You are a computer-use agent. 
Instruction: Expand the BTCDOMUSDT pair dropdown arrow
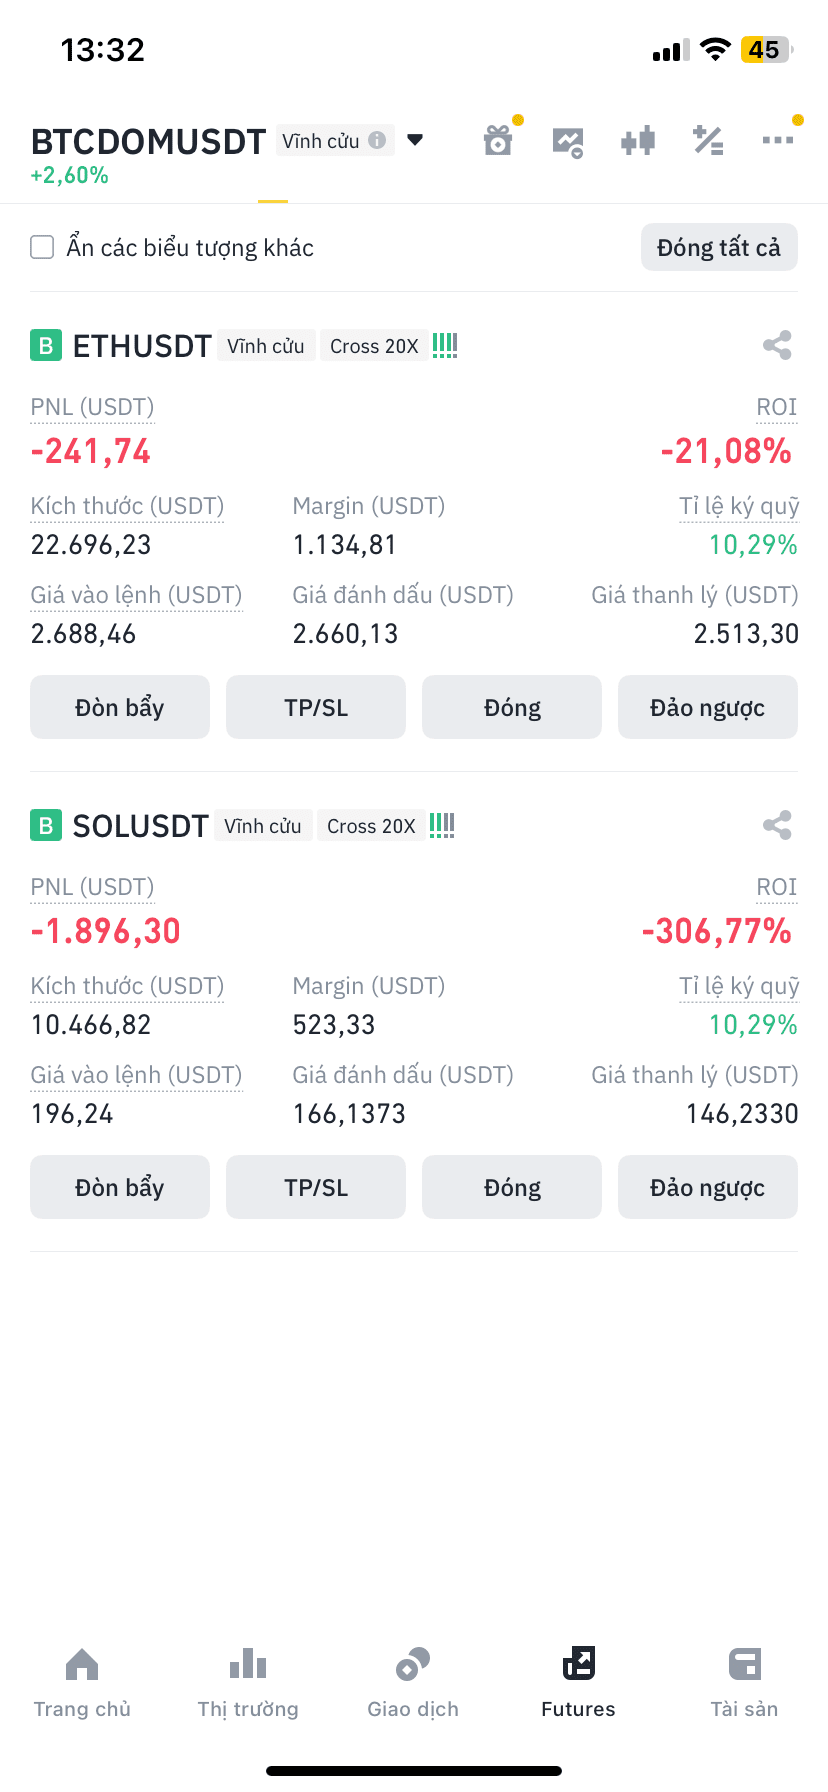click(x=416, y=140)
